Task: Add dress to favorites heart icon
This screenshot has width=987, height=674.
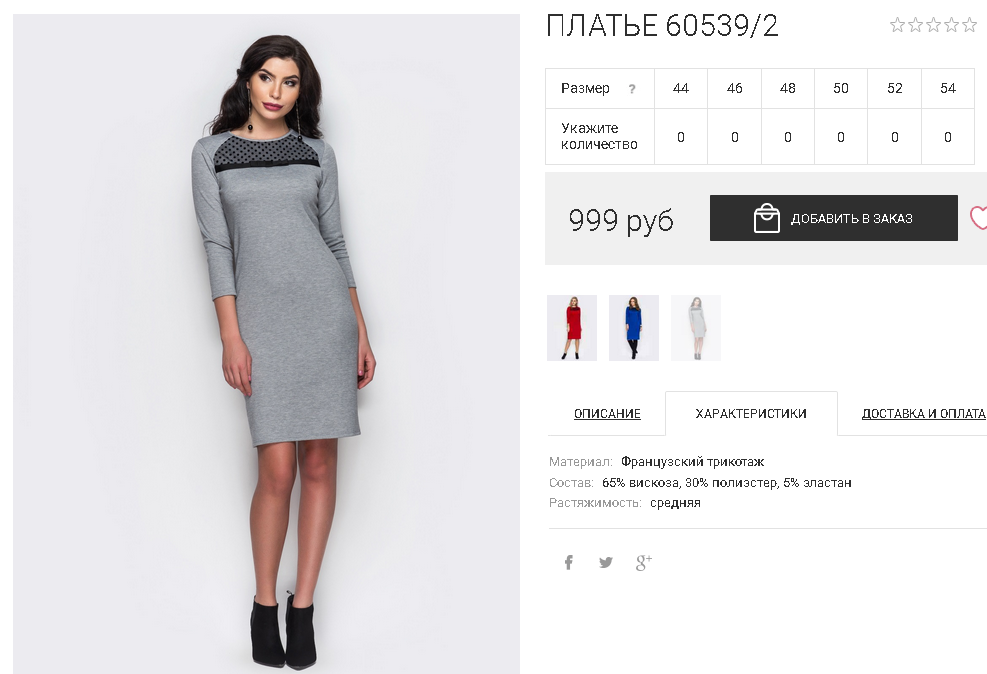Action: coord(979,218)
